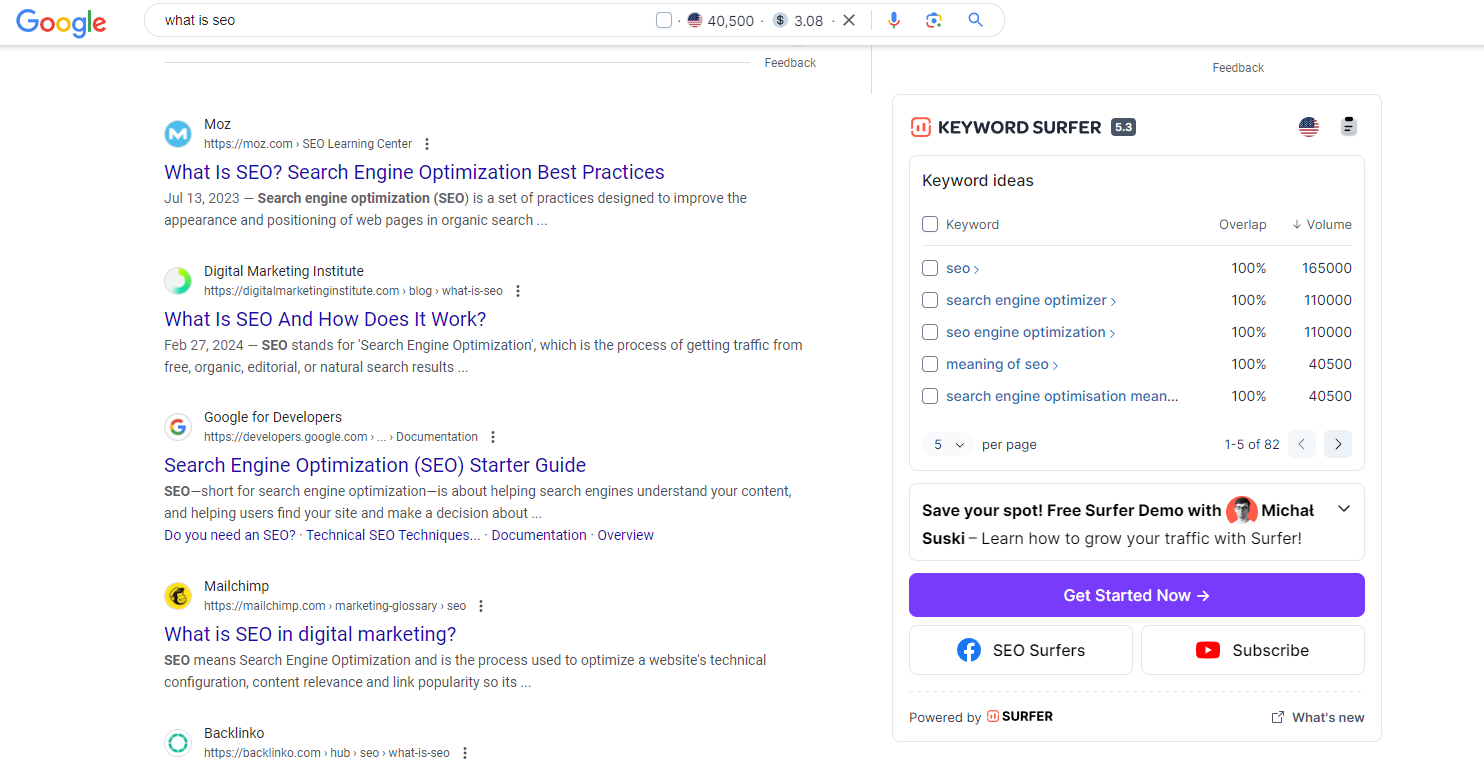The image size is (1484, 763).
Task: Click the 'Technical SEO Techniques...' sitelink
Action: pyautogui.click(x=393, y=535)
